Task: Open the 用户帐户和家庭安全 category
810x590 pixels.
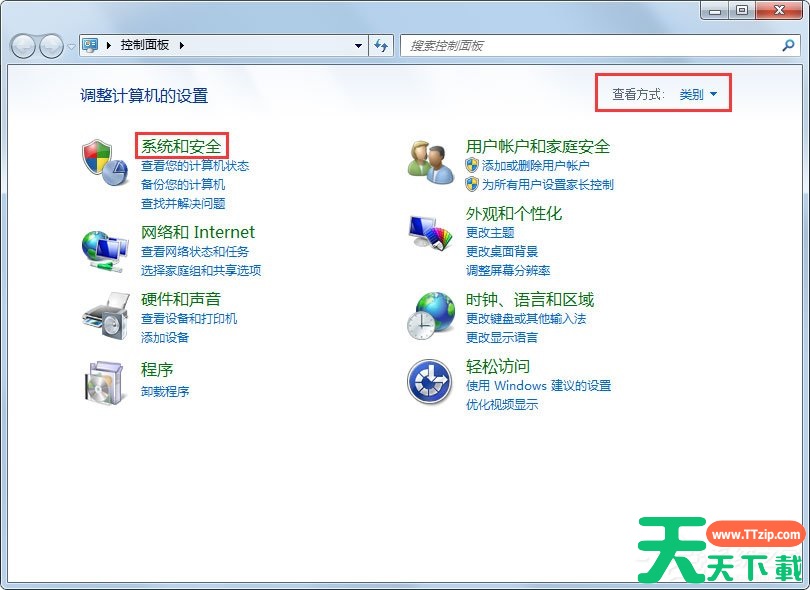Action: [x=538, y=146]
